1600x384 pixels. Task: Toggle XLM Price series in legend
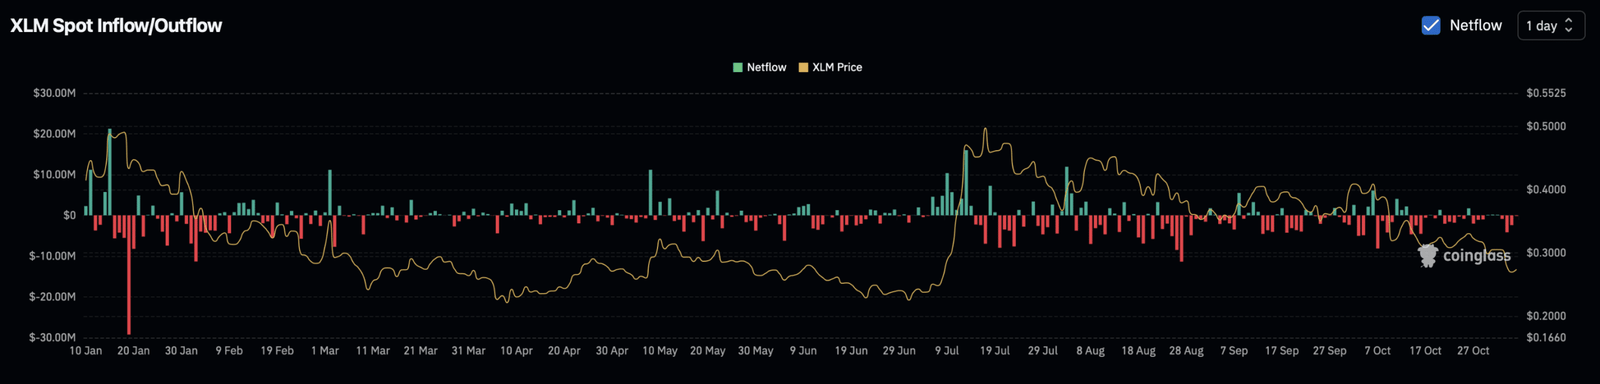point(830,67)
